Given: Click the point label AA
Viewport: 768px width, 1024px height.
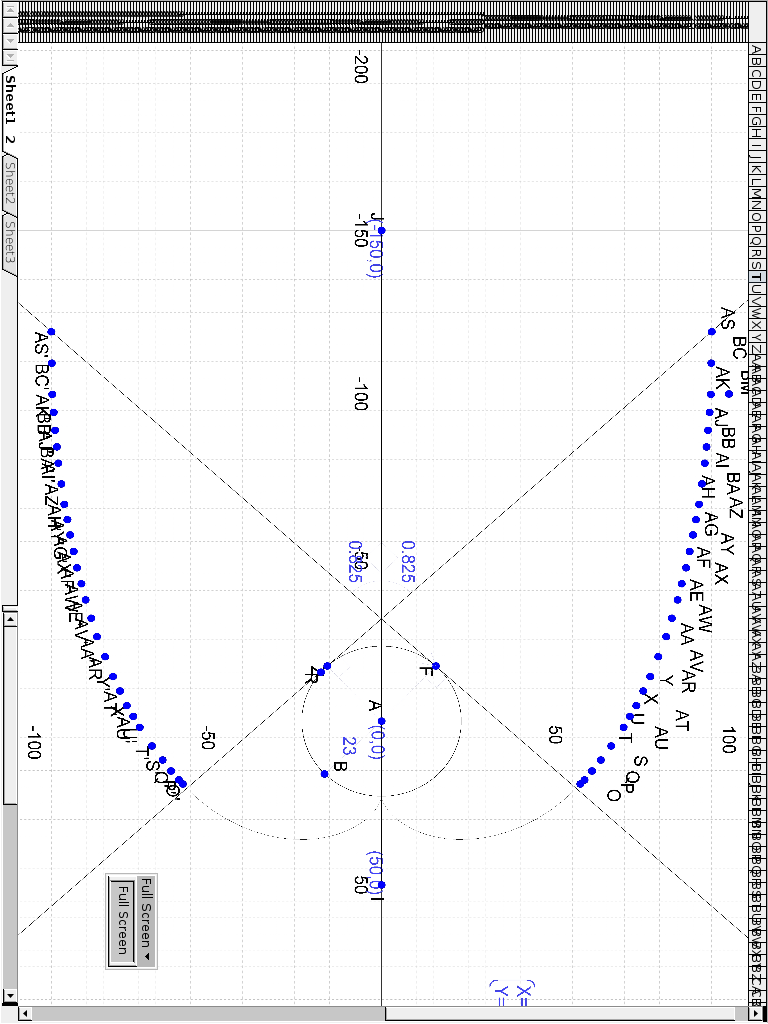Looking at the screenshot, I should coord(686,633).
